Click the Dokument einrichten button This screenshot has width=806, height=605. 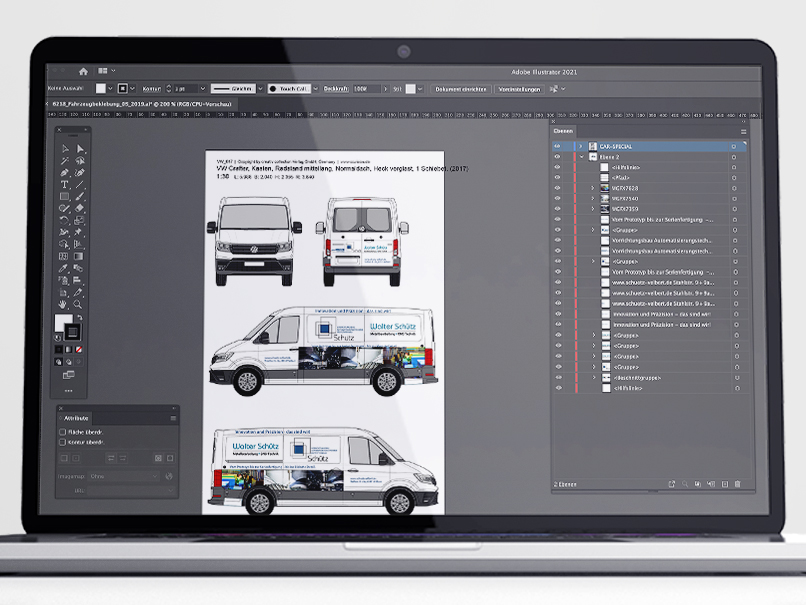pos(461,89)
